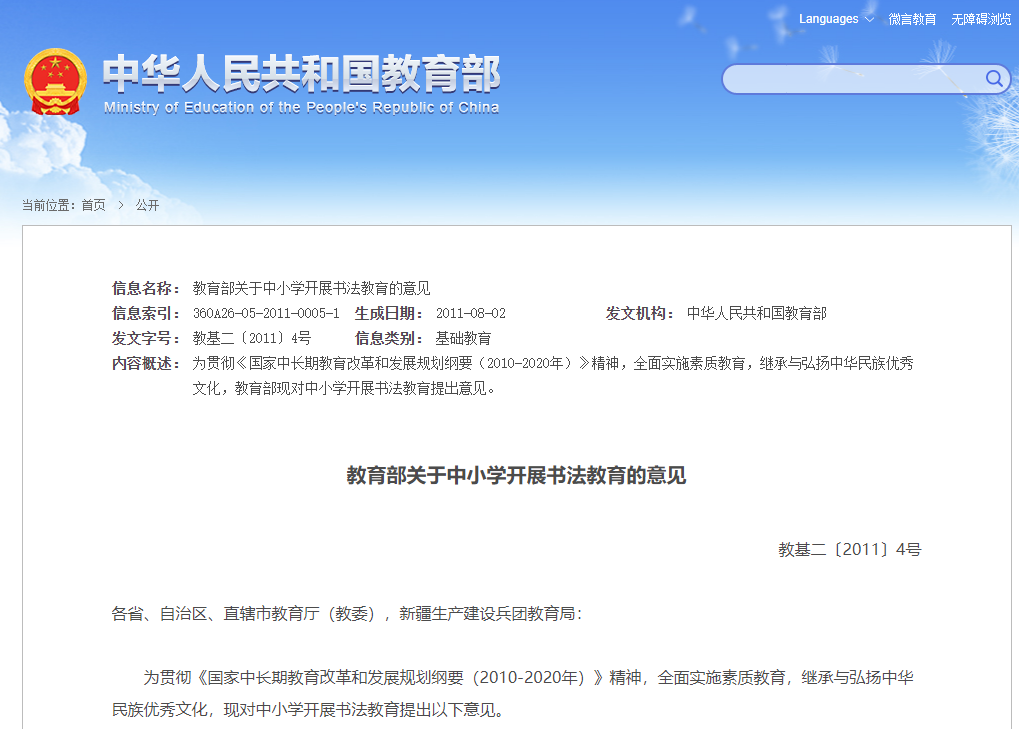
Task: Click the bold centered article heading
Action: pyautogui.click(x=516, y=475)
